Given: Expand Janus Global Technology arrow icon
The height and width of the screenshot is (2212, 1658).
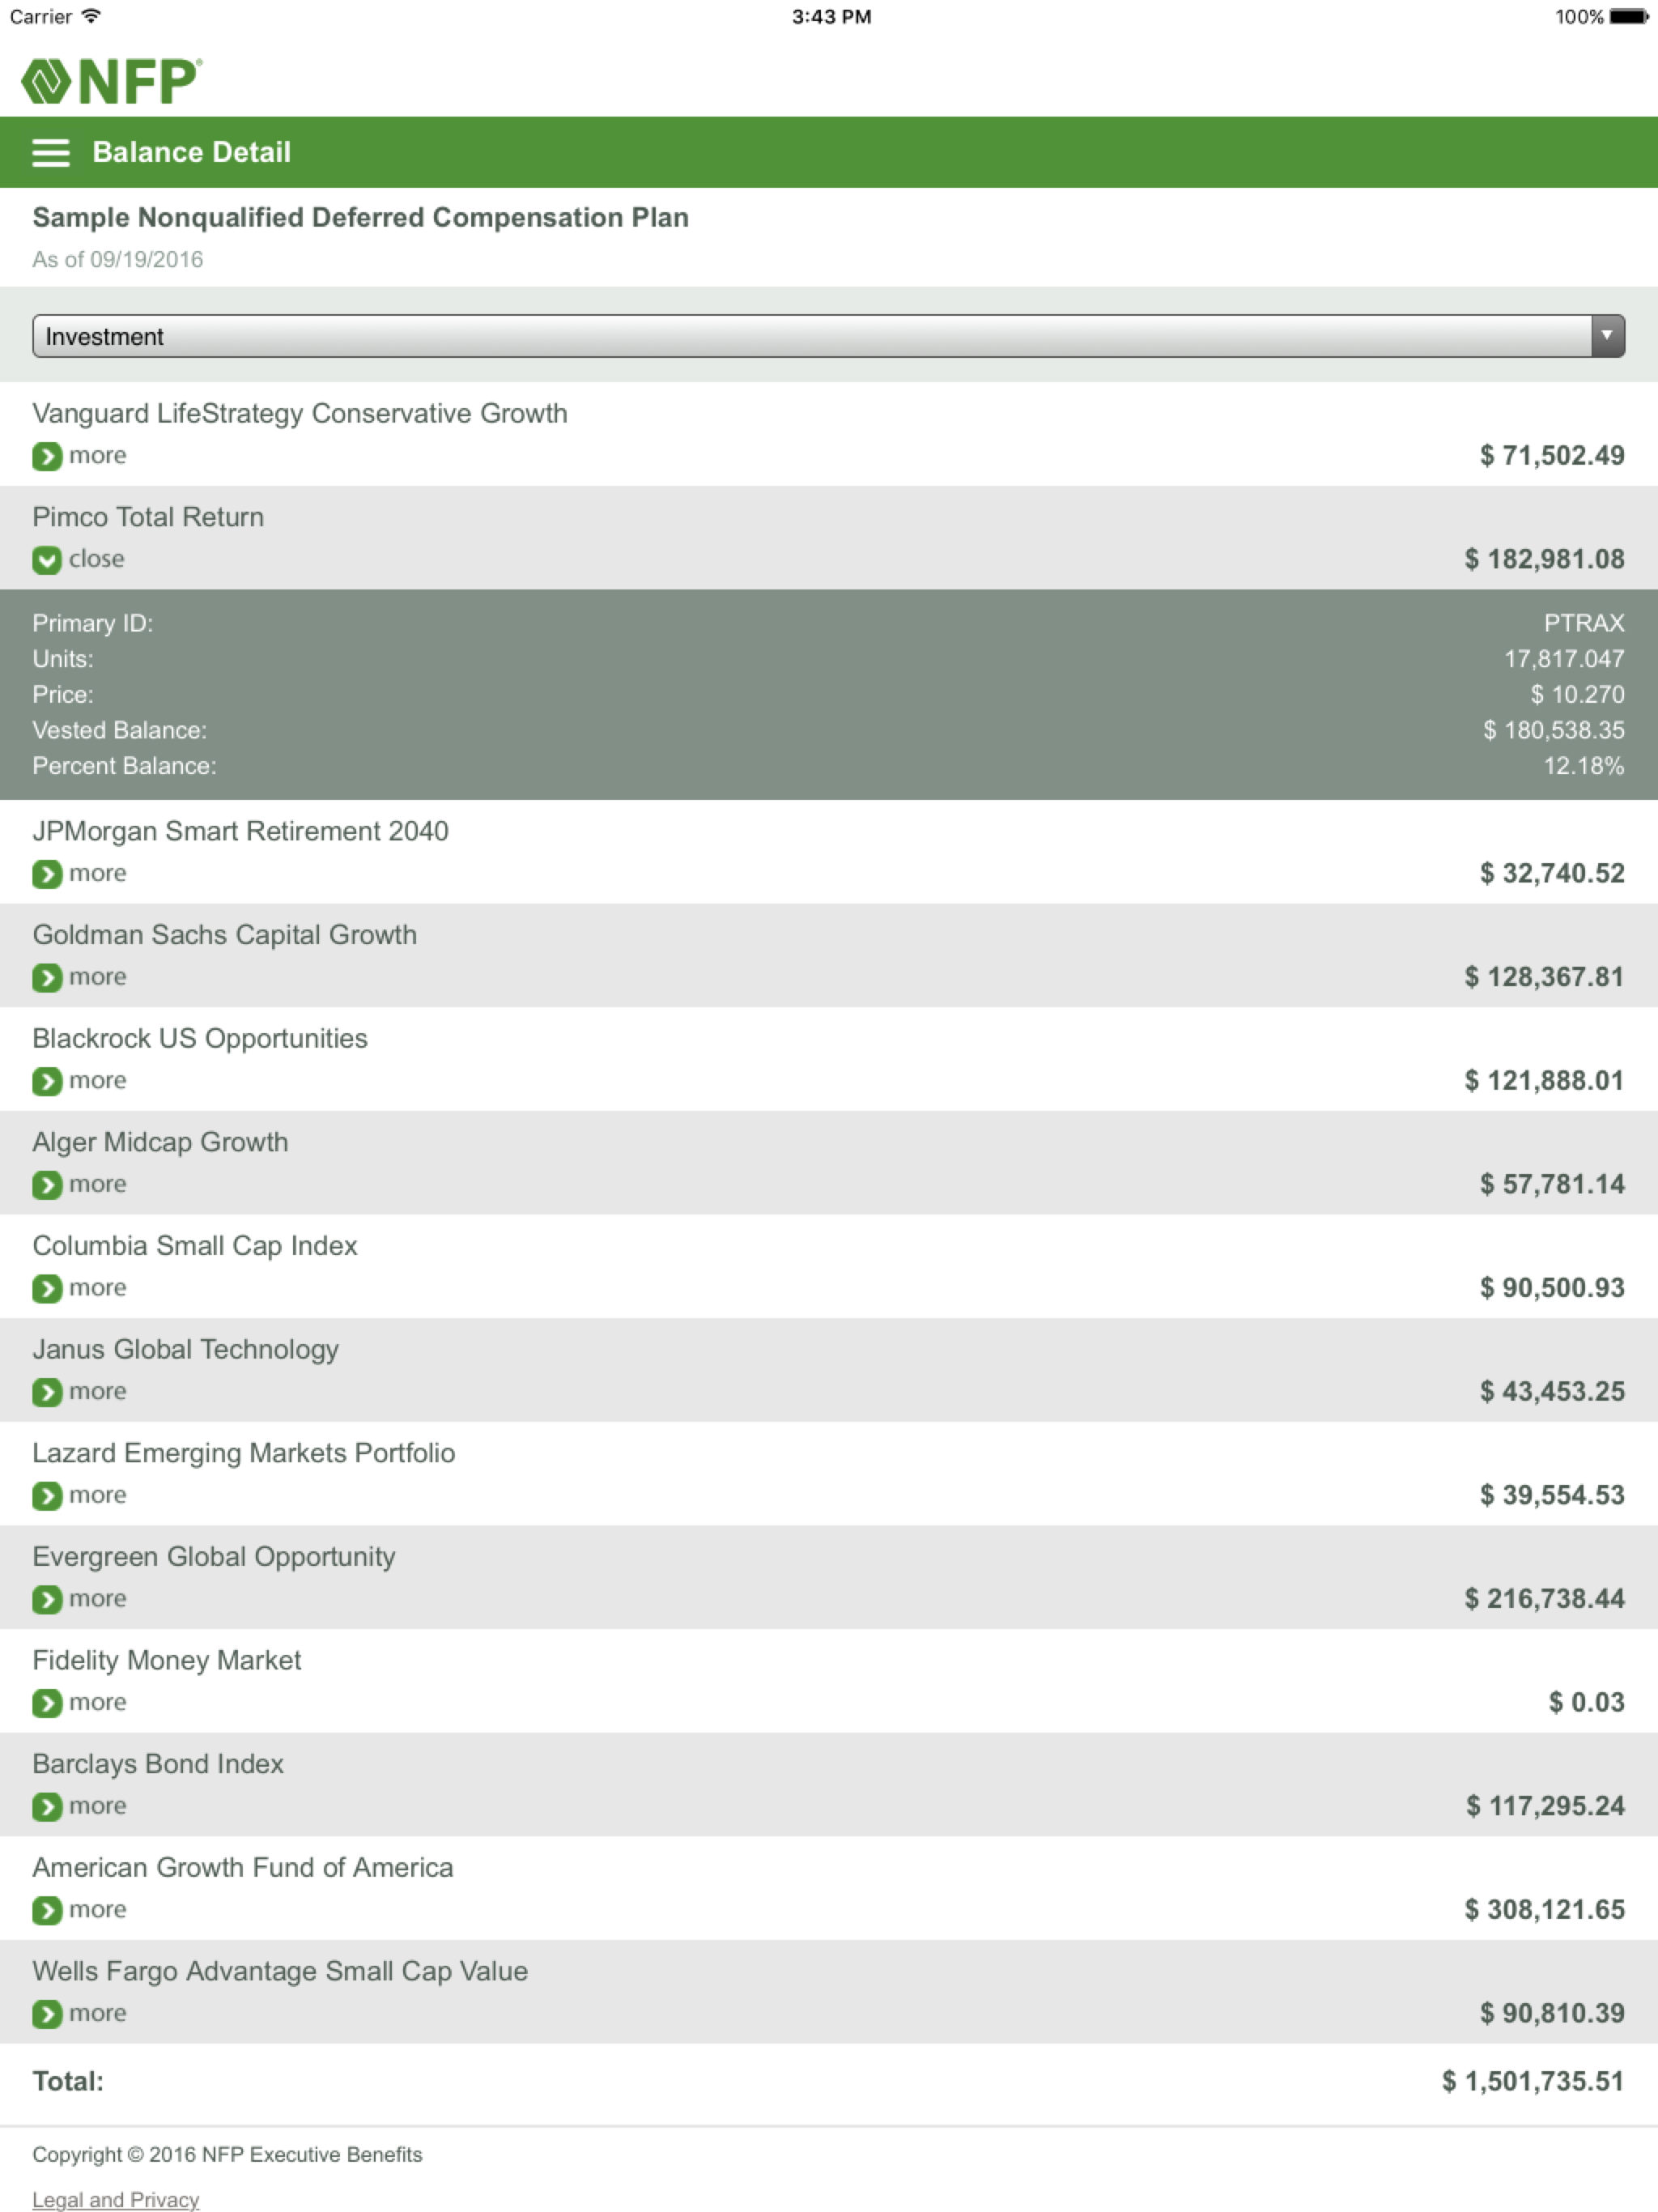Looking at the screenshot, I should pos(47,1392).
